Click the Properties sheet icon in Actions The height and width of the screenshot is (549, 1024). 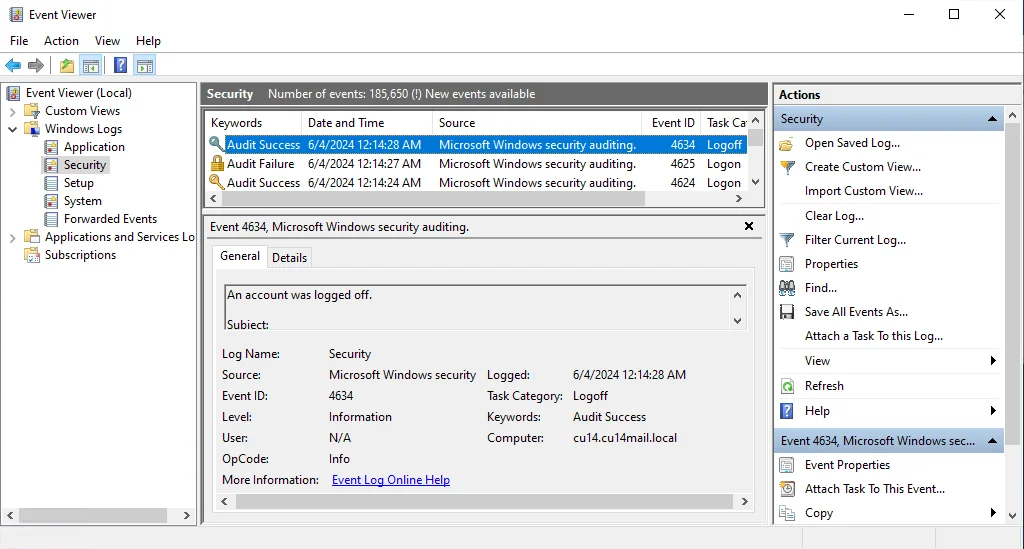tap(787, 264)
